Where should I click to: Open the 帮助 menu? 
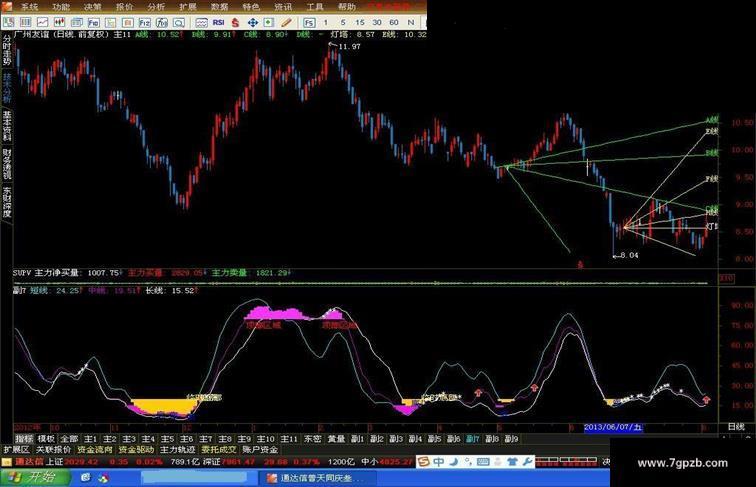pos(347,7)
